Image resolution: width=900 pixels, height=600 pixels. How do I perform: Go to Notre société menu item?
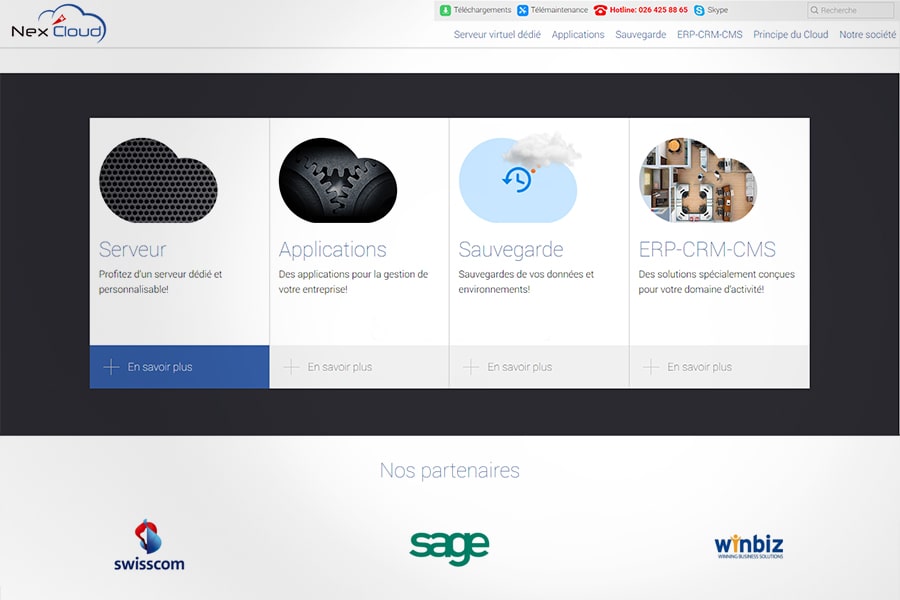click(867, 34)
